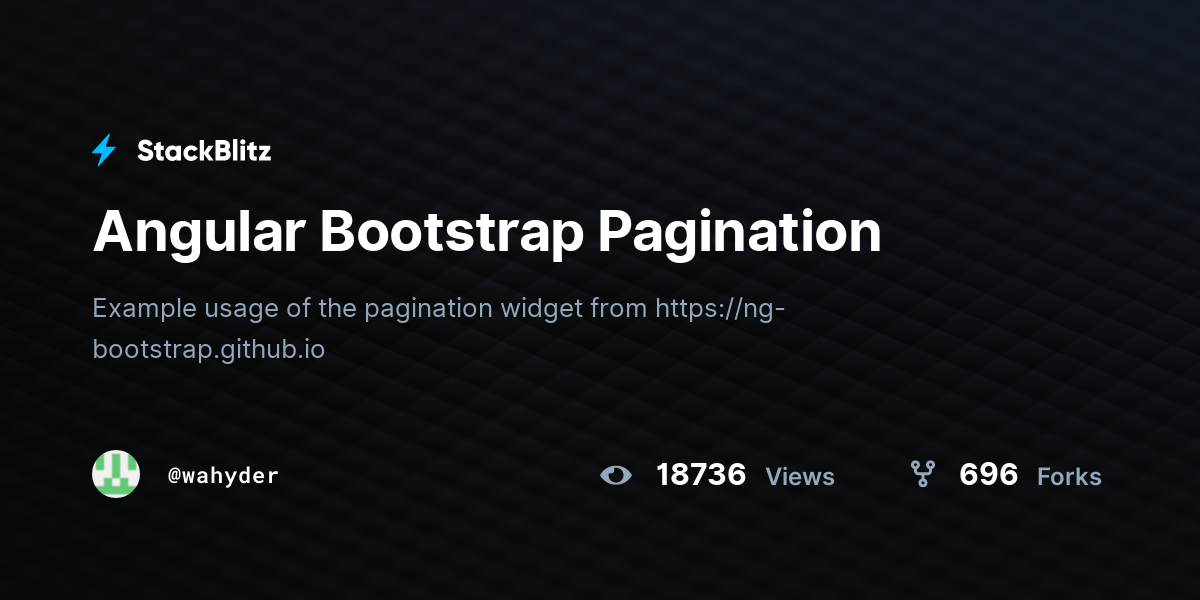Open the wahyder green avatar image

click(116, 474)
